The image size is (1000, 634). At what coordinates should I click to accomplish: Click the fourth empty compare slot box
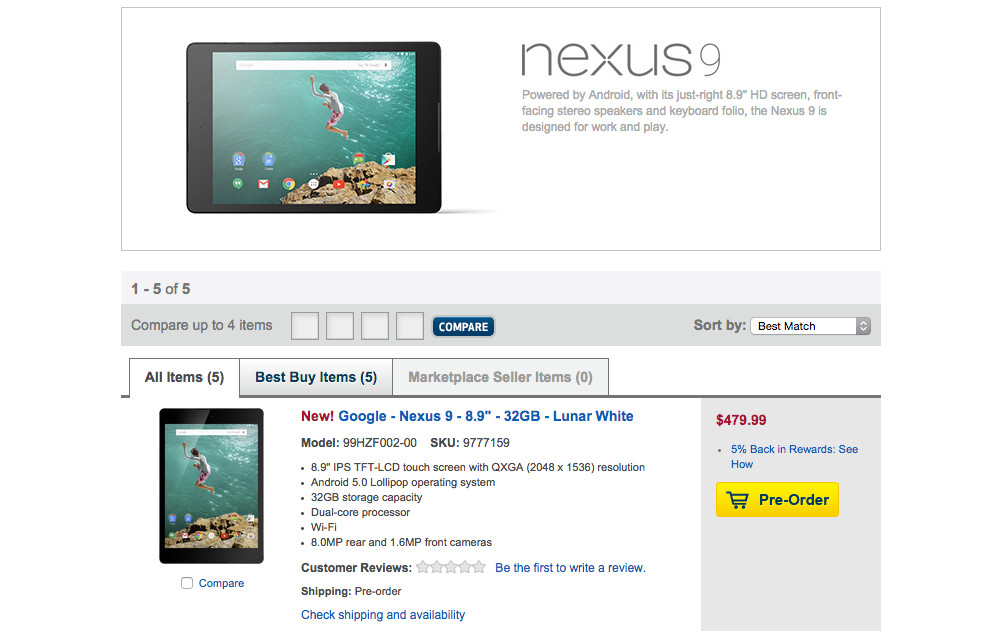click(x=410, y=326)
